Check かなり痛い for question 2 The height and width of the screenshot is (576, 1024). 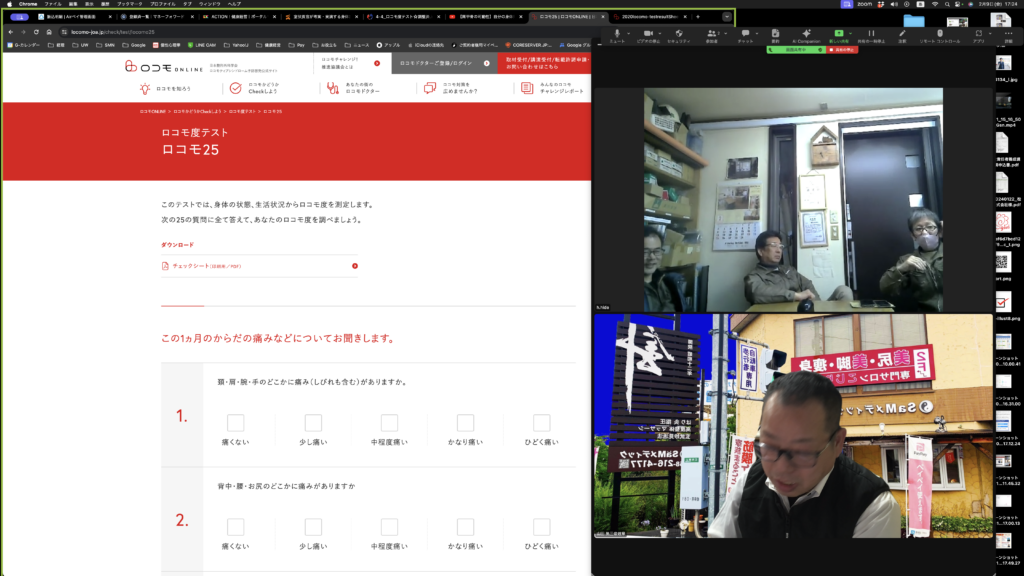click(465, 526)
